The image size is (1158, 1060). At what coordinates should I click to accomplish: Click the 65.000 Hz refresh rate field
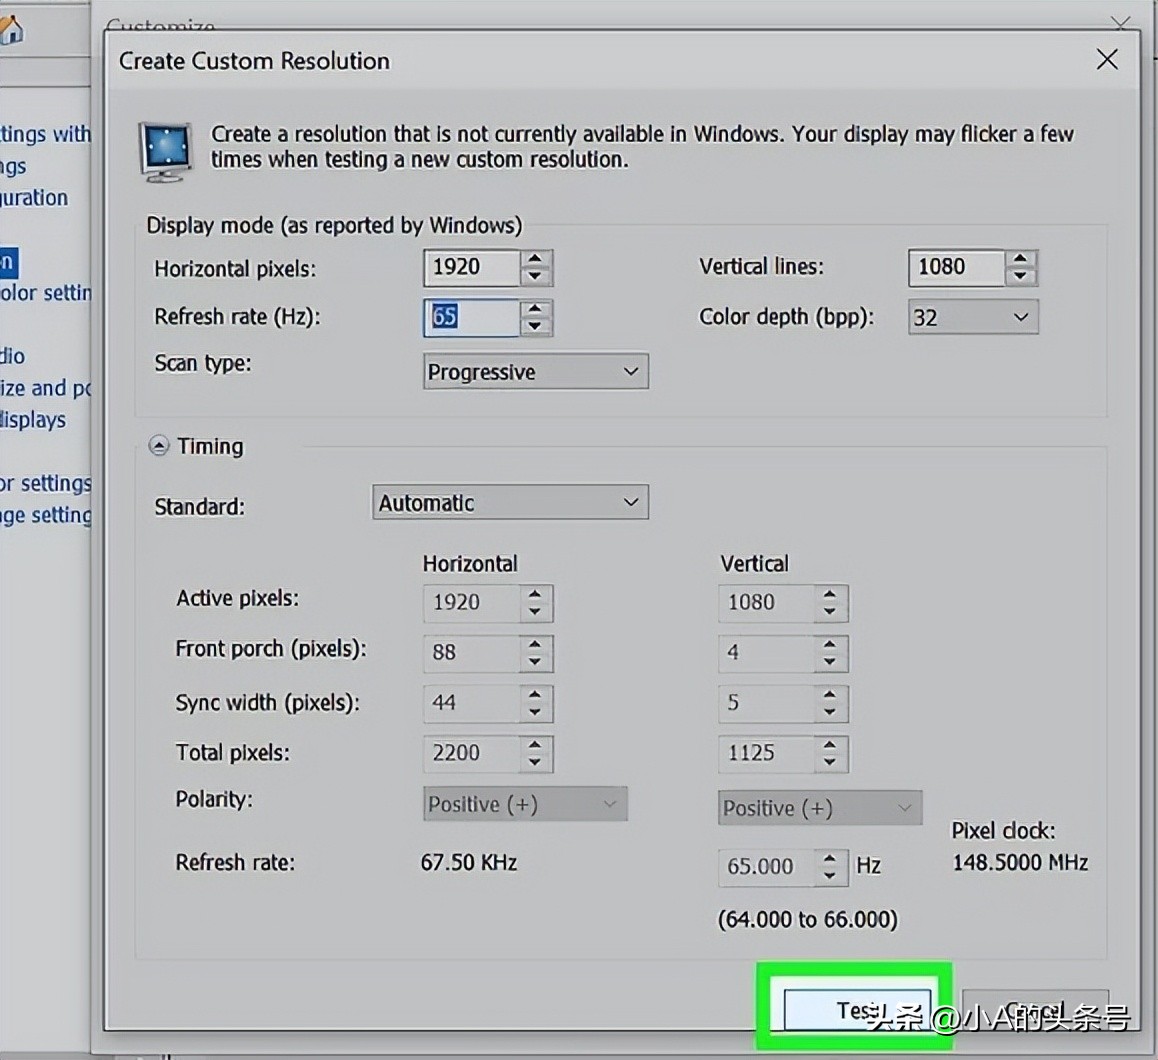(x=767, y=867)
